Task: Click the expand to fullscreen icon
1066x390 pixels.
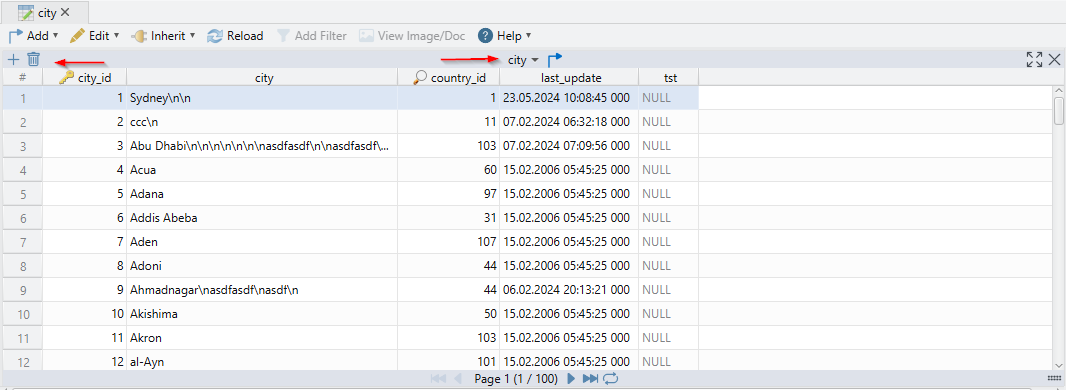Action: click(1034, 60)
